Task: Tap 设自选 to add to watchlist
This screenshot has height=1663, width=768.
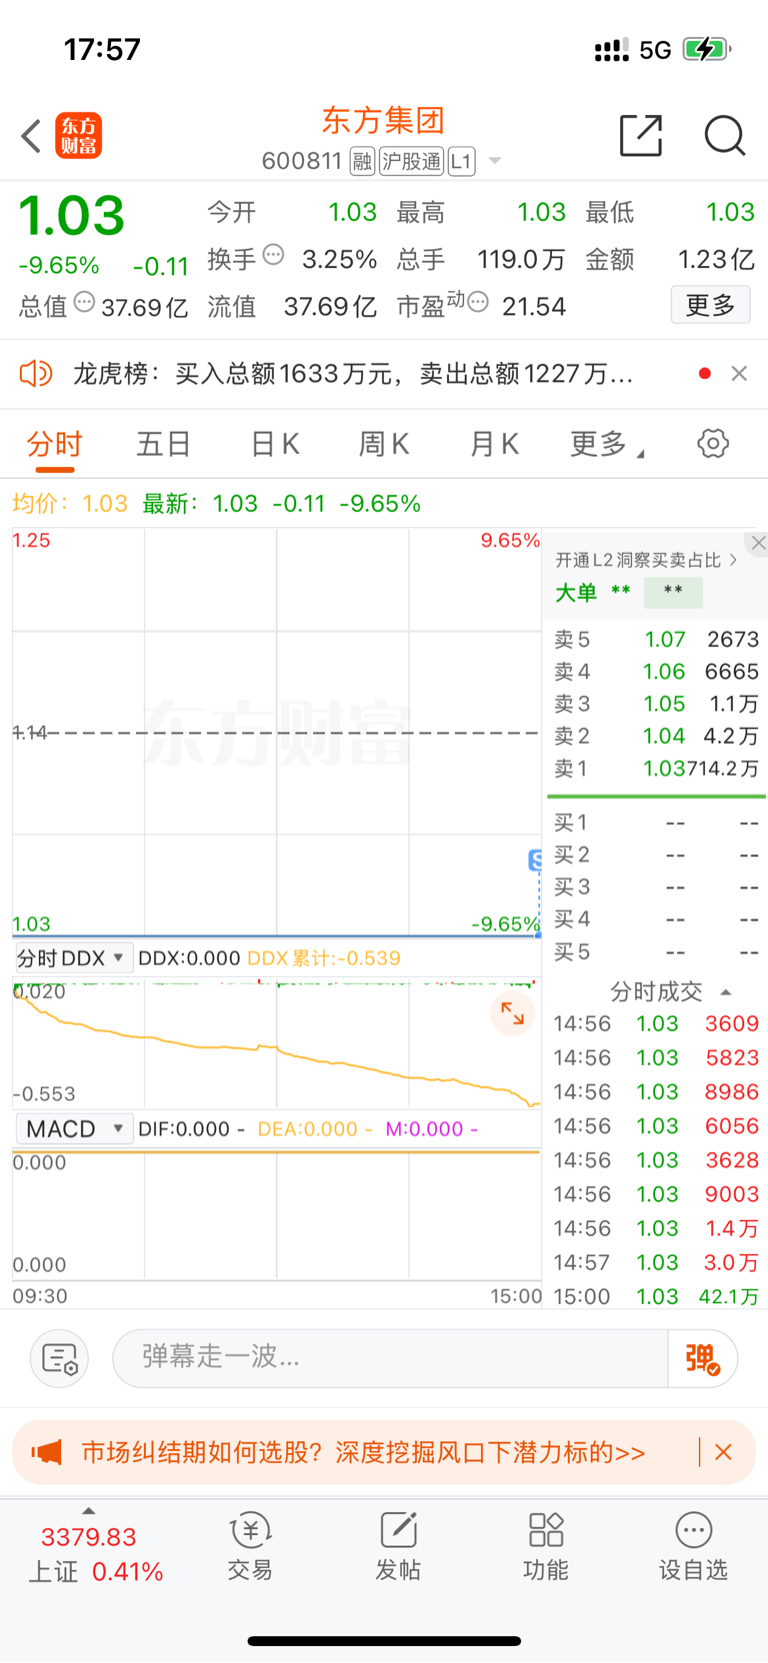Action: tap(693, 1545)
